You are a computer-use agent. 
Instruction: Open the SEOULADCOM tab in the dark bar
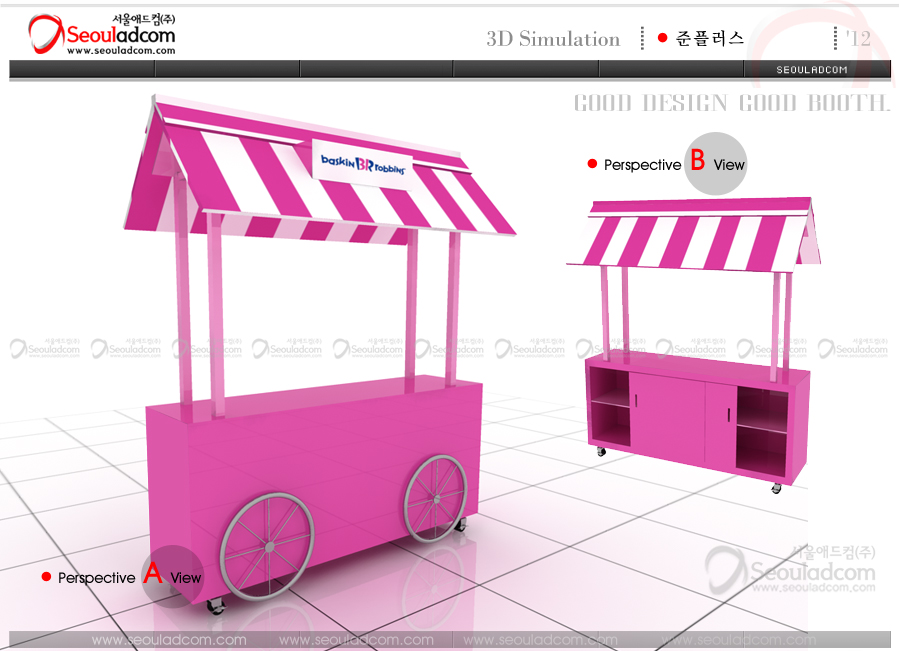[x=812, y=69]
